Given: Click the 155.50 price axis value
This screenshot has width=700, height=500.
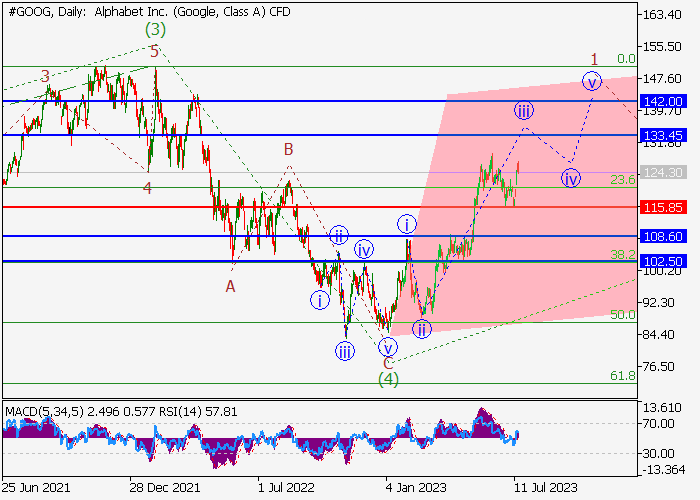Looking at the screenshot, I should pyautogui.click(x=662, y=47).
